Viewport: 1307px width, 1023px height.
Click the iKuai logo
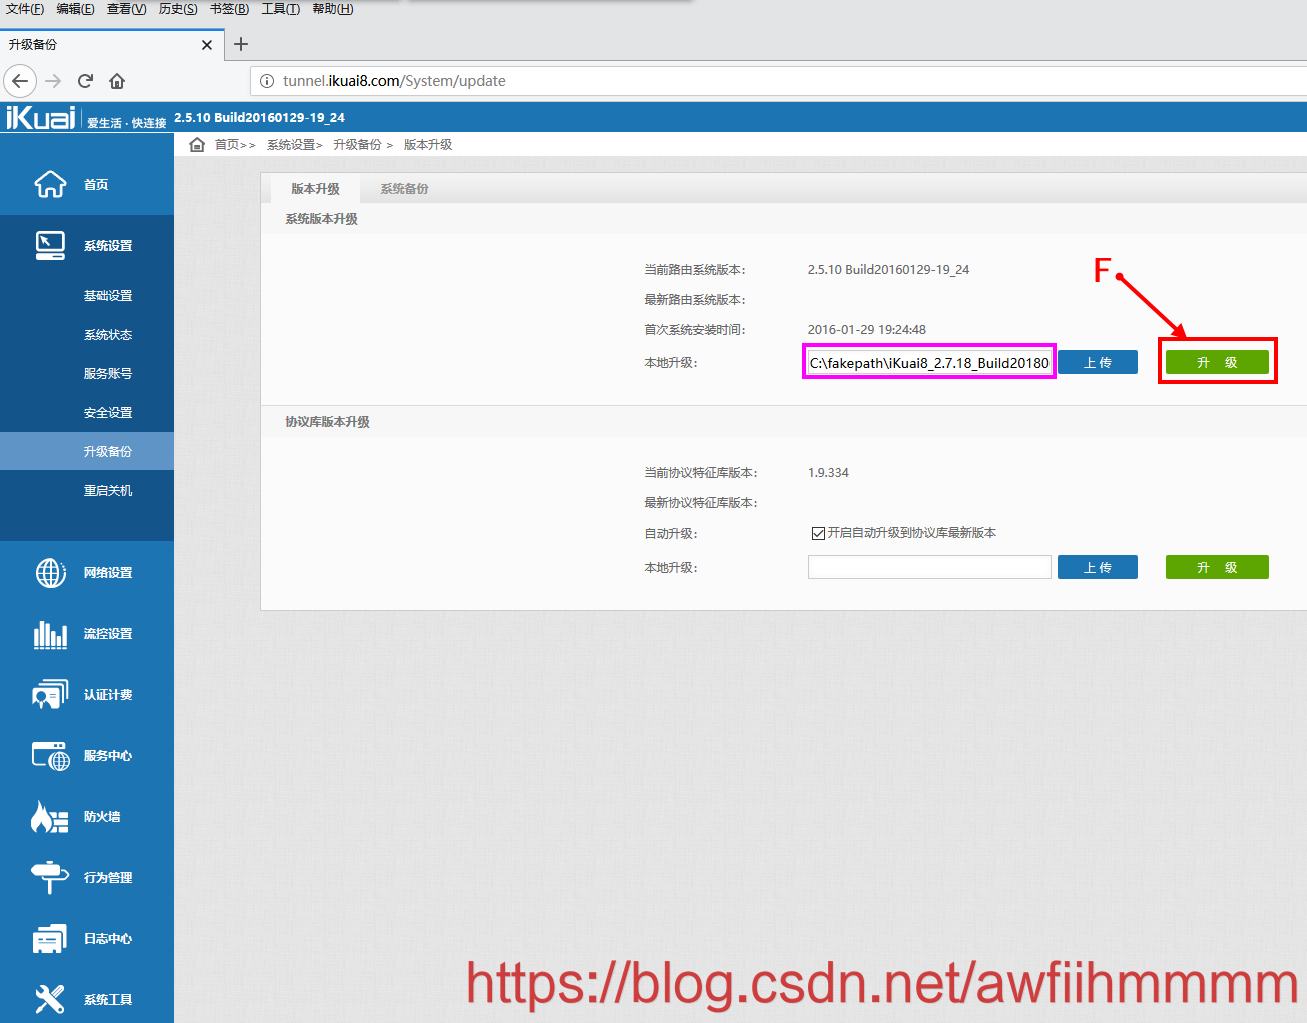click(40, 117)
